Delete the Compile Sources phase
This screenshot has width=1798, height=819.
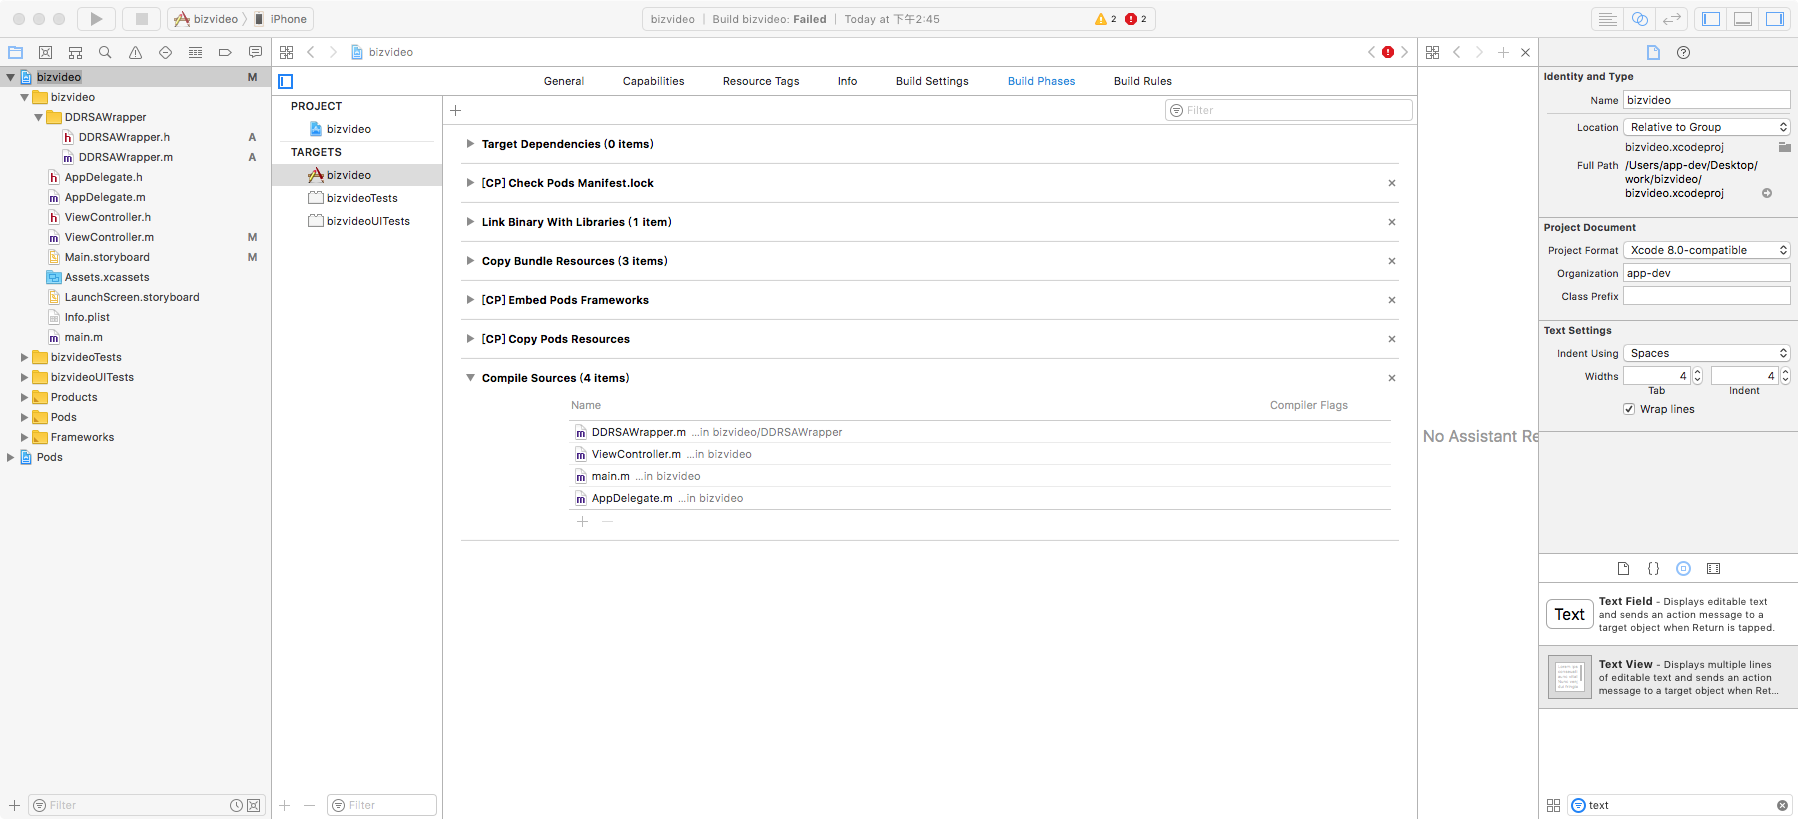point(1391,378)
